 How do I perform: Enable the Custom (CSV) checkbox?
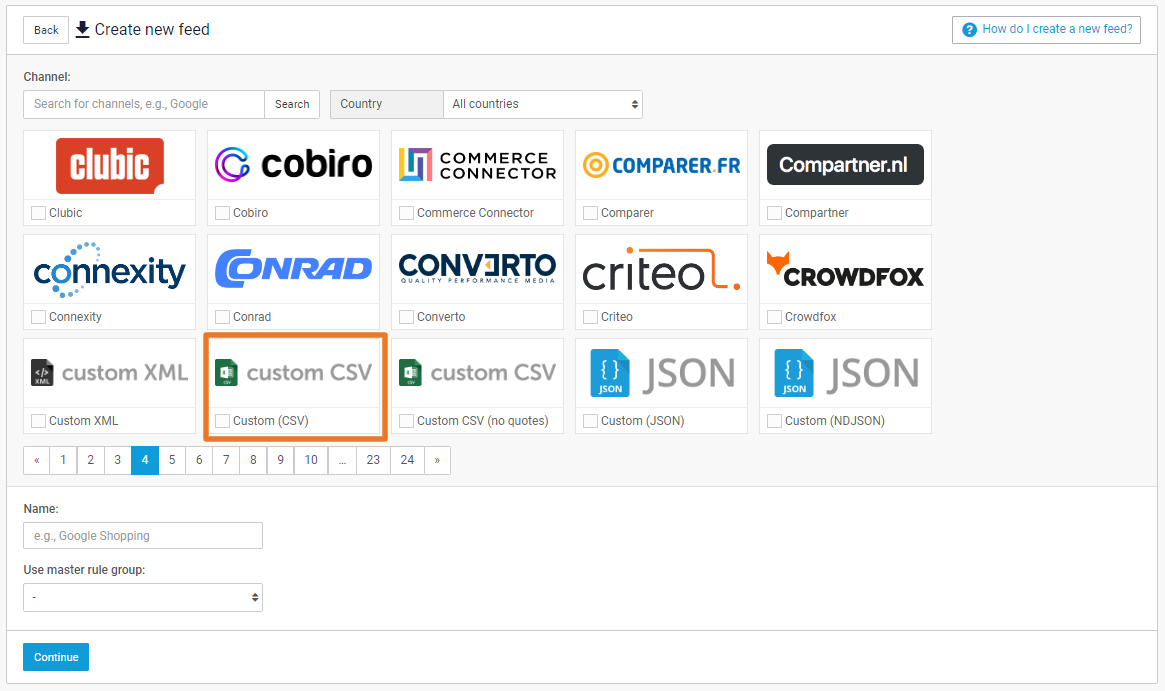(222, 421)
